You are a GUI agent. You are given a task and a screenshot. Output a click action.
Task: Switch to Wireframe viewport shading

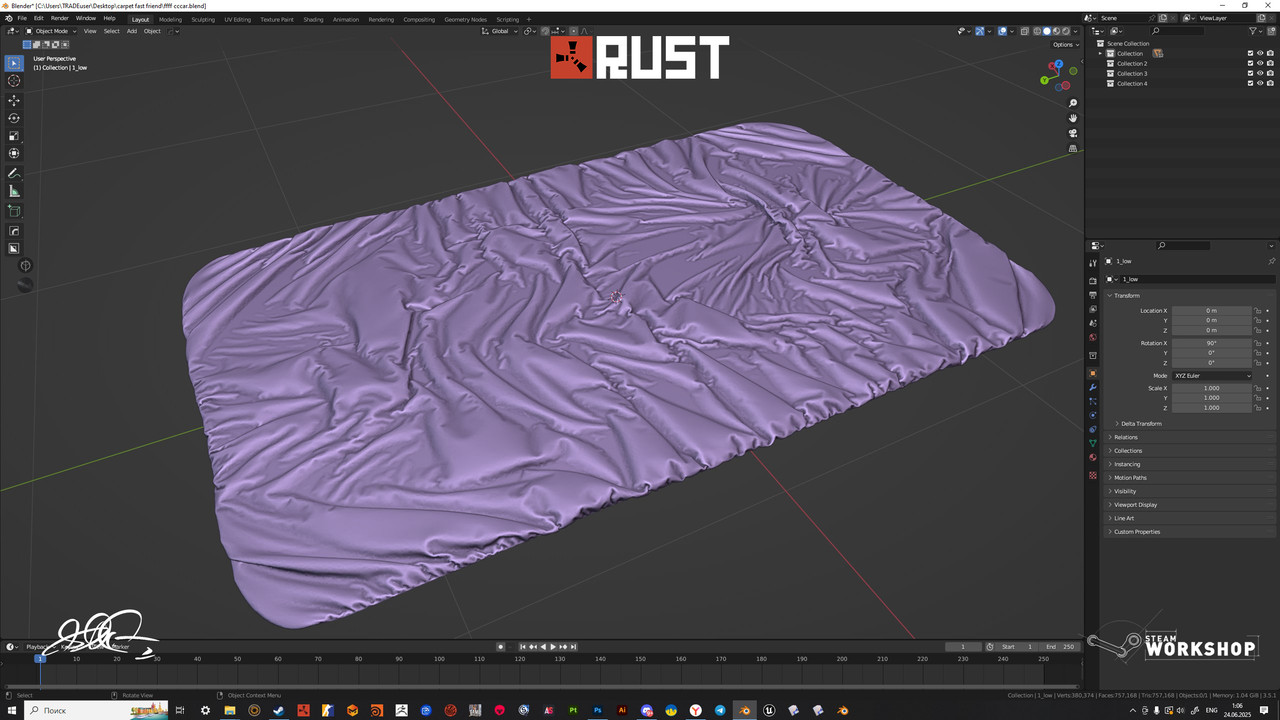1037,31
